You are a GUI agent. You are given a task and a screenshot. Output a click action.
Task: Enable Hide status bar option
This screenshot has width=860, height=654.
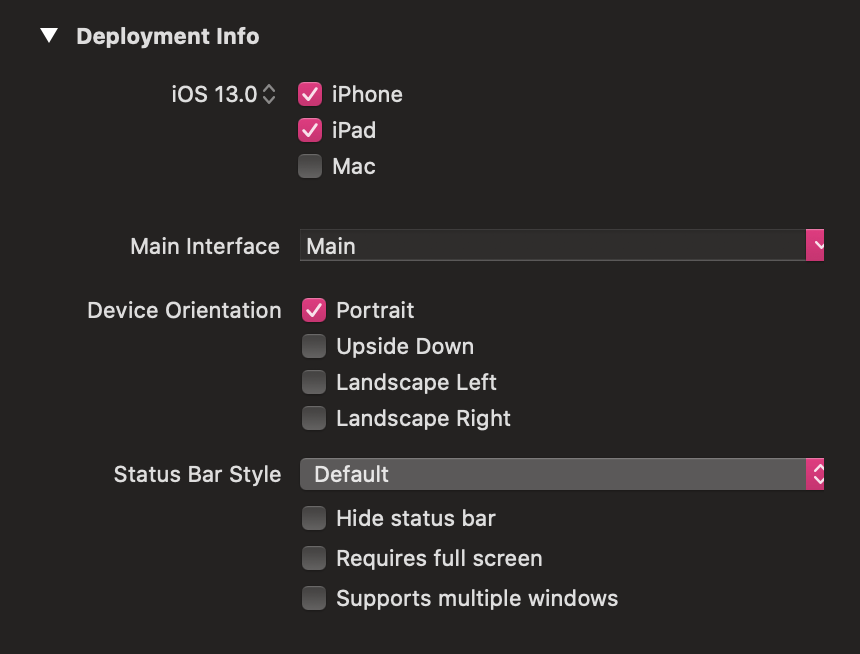(314, 518)
